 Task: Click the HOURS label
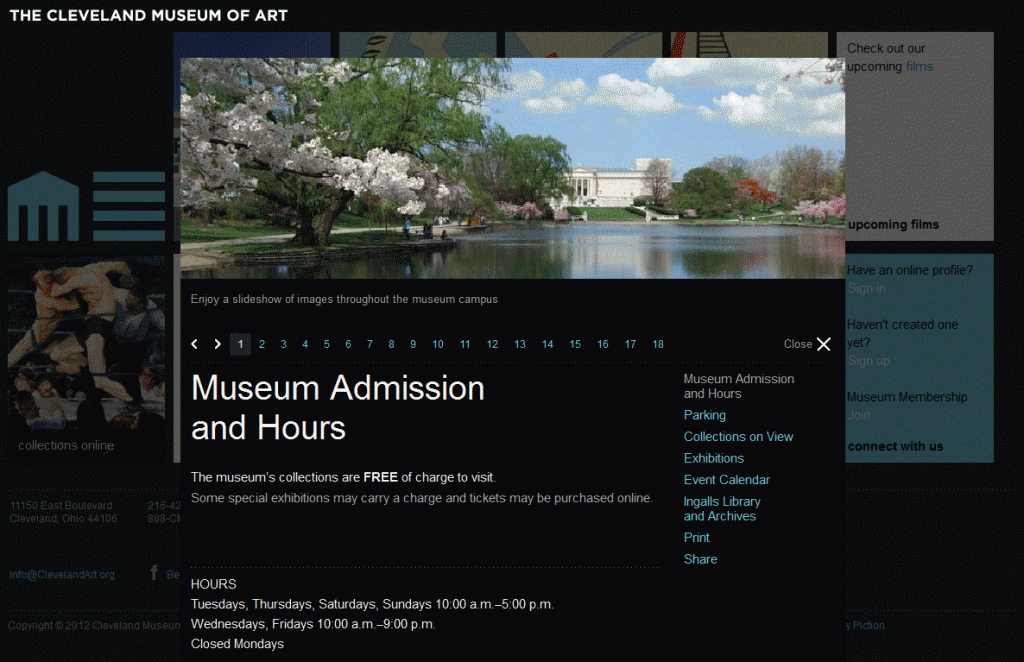coord(214,584)
